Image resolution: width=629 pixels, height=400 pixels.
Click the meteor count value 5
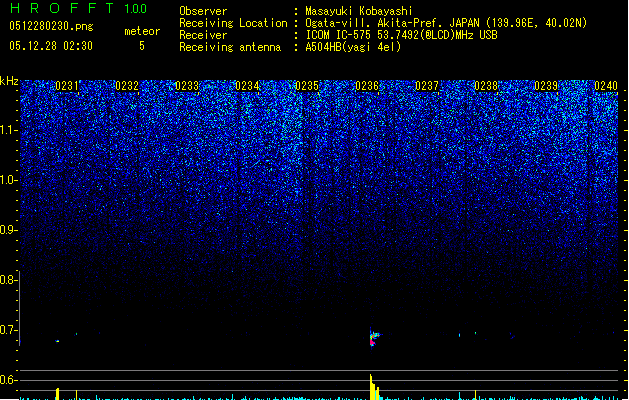[142, 46]
